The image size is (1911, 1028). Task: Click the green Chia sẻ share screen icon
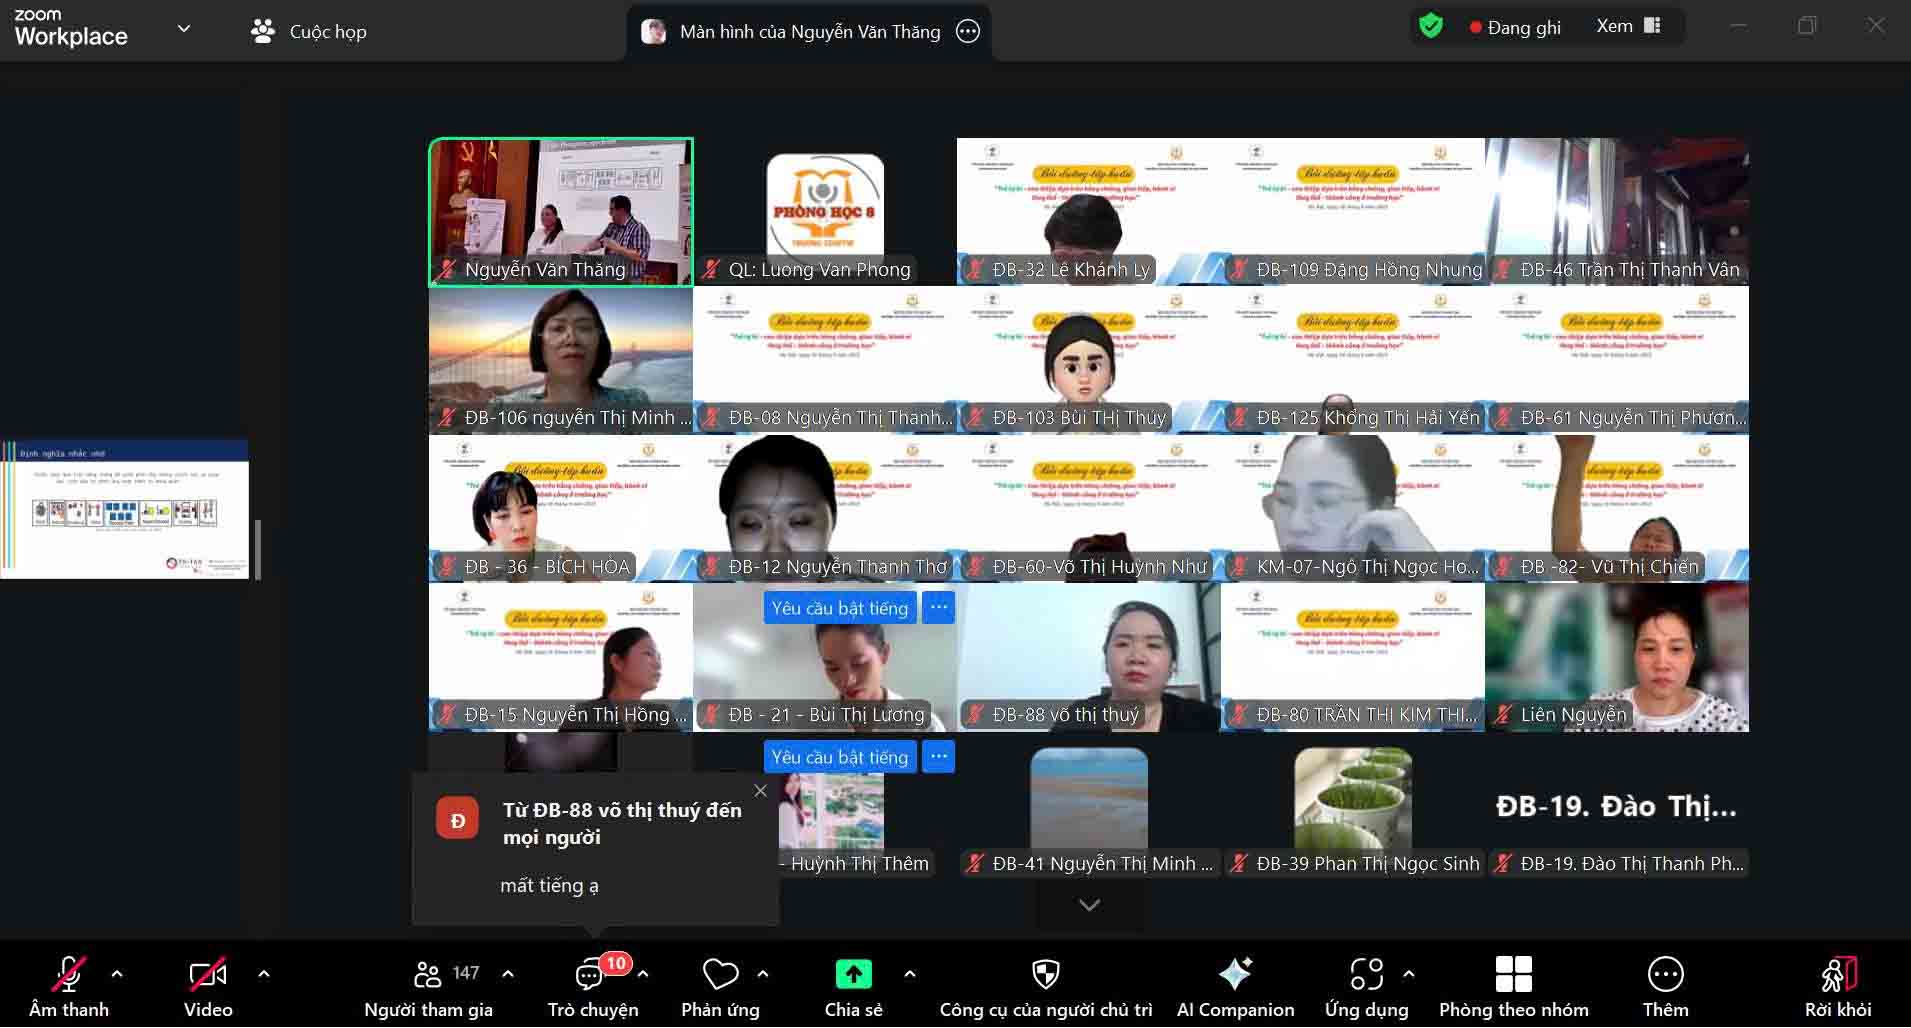[853, 975]
